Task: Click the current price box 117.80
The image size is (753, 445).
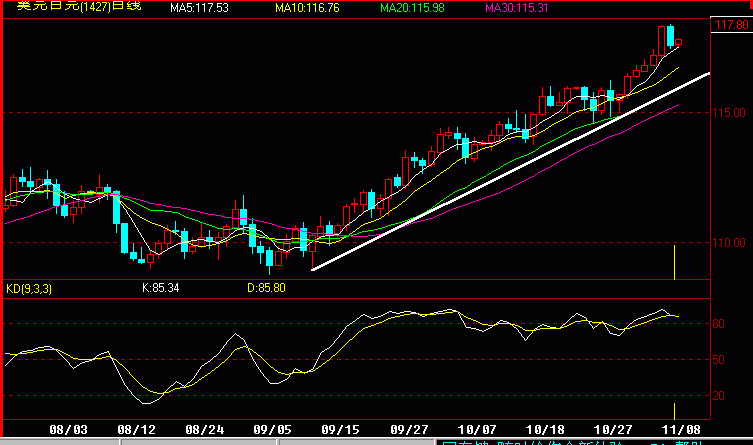Action: pyautogui.click(x=731, y=25)
